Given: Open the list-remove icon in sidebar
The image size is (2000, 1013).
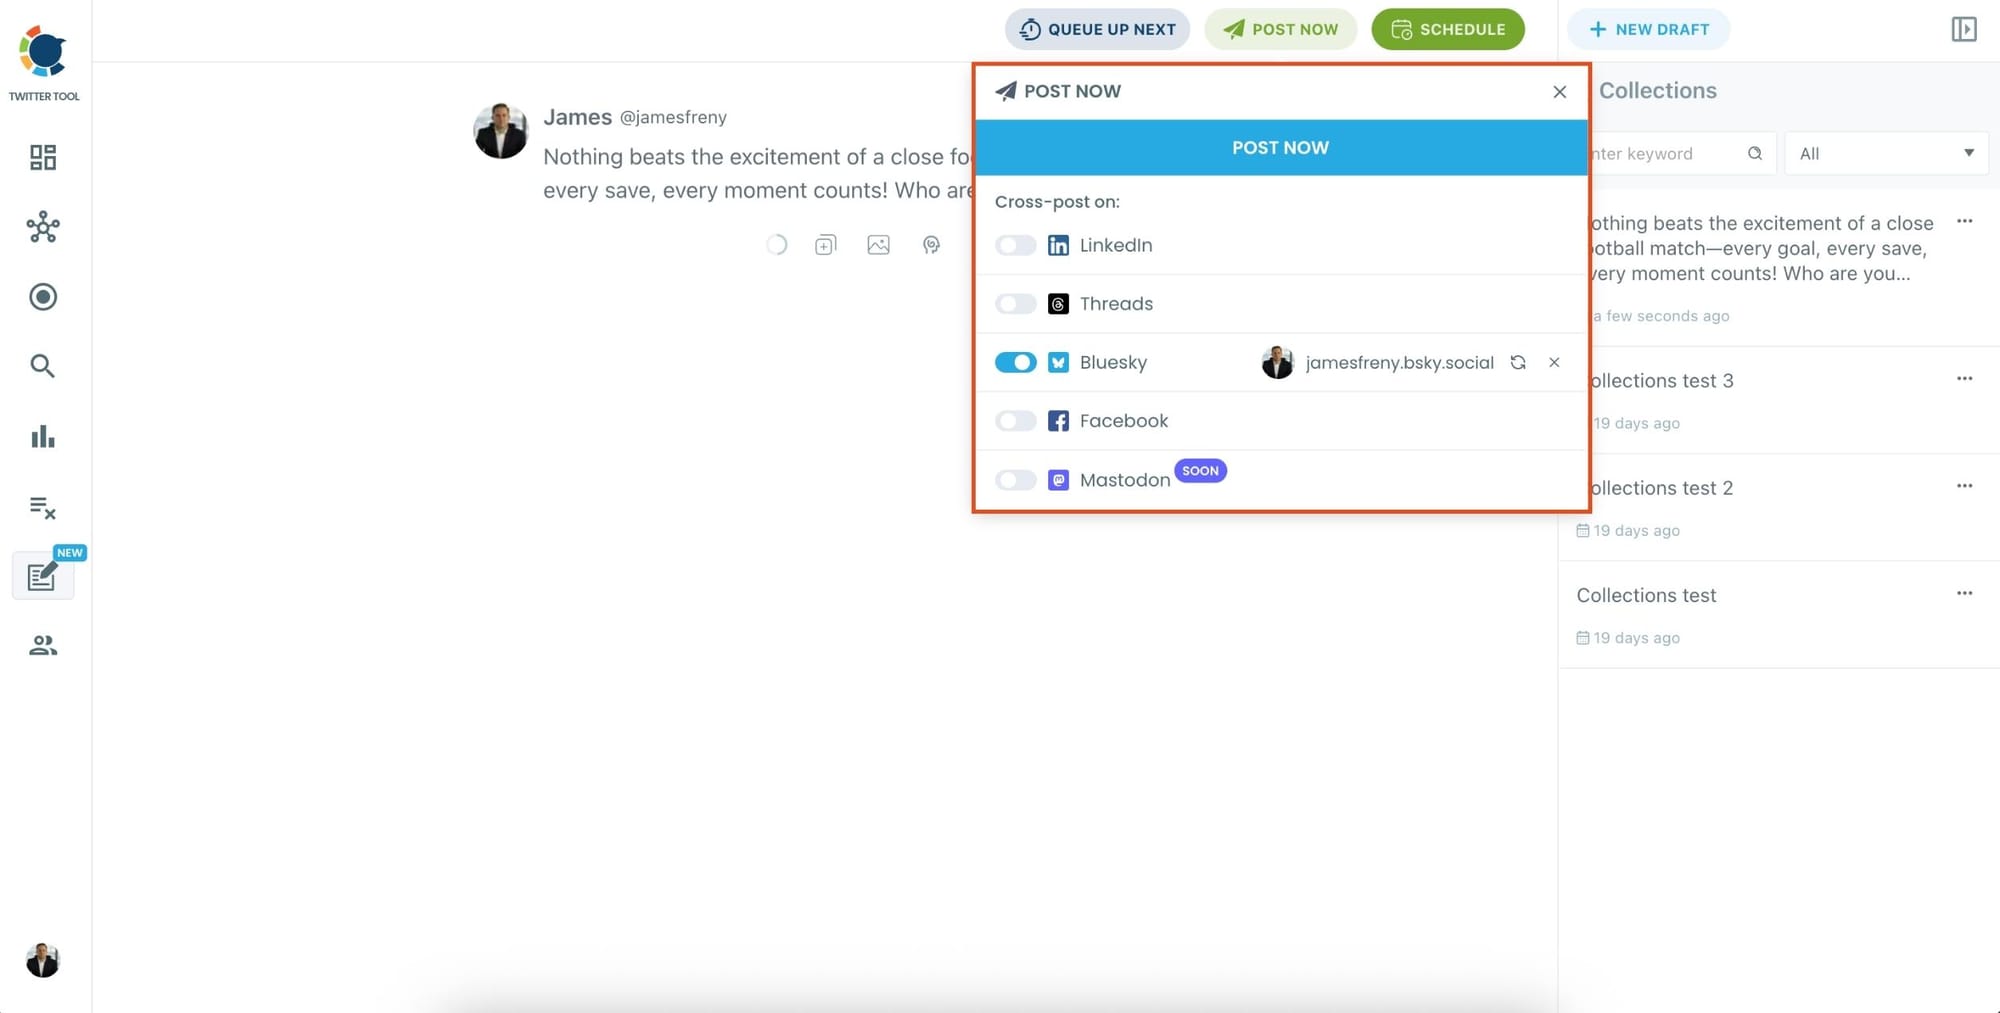Looking at the screenshot, I should [x=43, y=507].
